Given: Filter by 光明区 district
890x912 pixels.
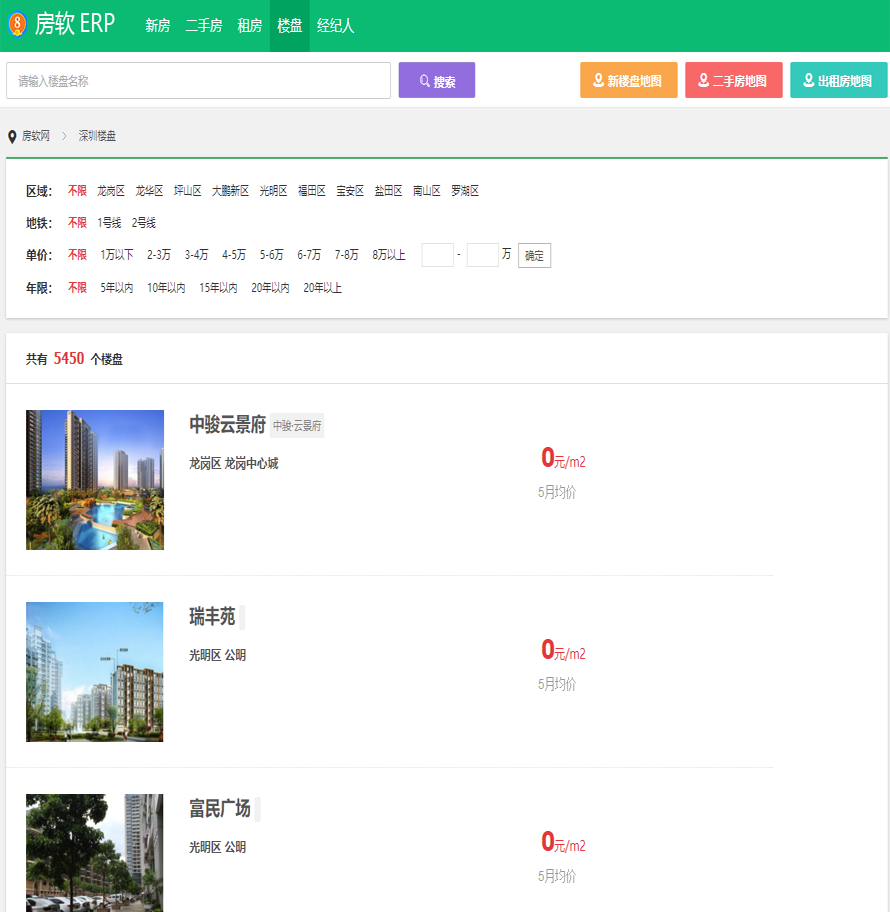Looking at the screenshot, I should [x=273, y=191].
